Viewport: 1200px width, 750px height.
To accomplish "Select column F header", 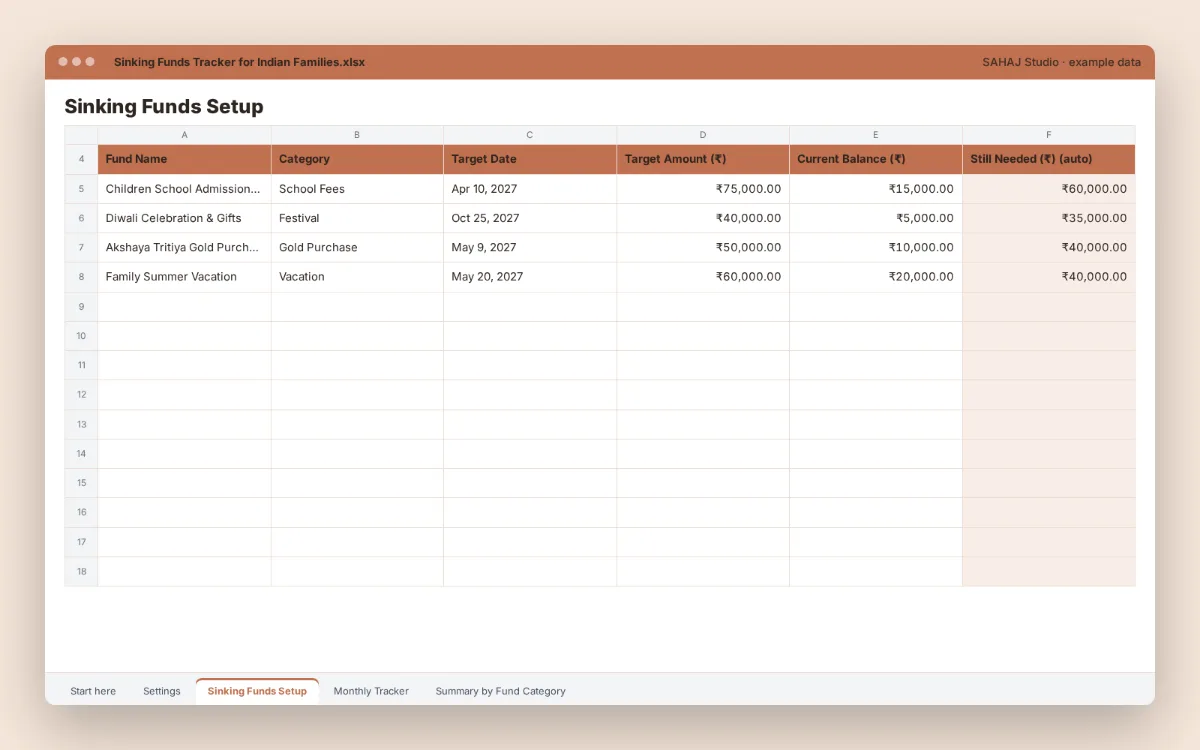I will click(x=1049, y=135).
